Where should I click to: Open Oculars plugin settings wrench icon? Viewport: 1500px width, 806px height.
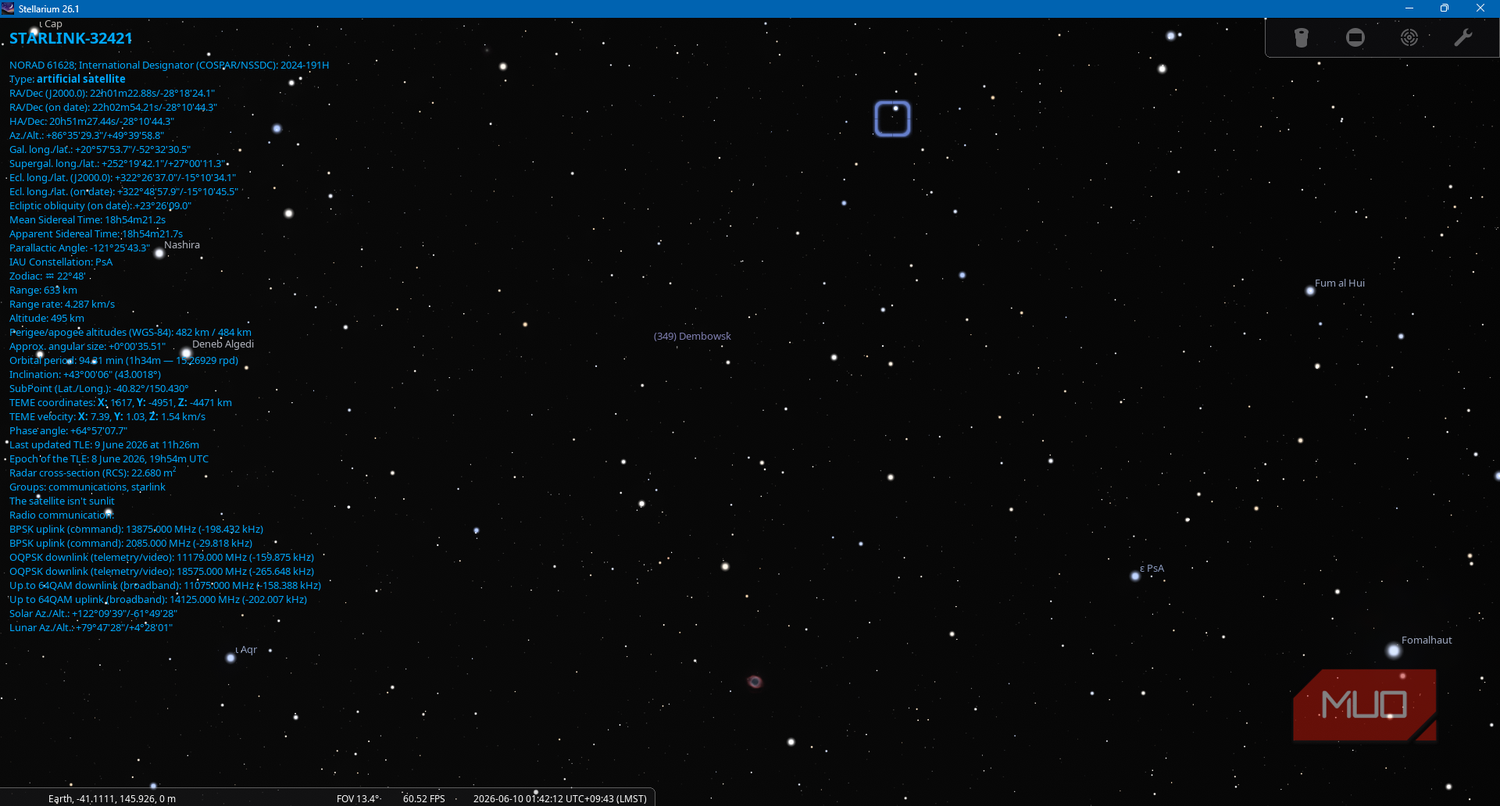pyautogui.click(x=1462, y=38)
